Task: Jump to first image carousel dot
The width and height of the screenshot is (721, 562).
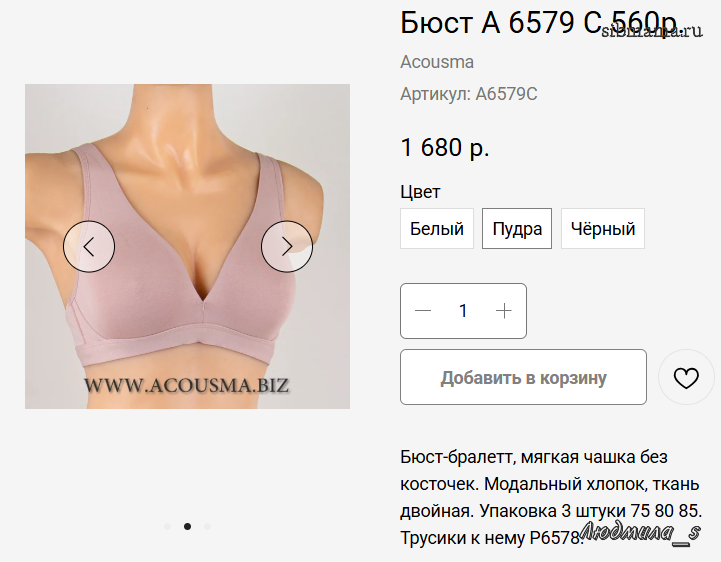Action: coord(167,526)
